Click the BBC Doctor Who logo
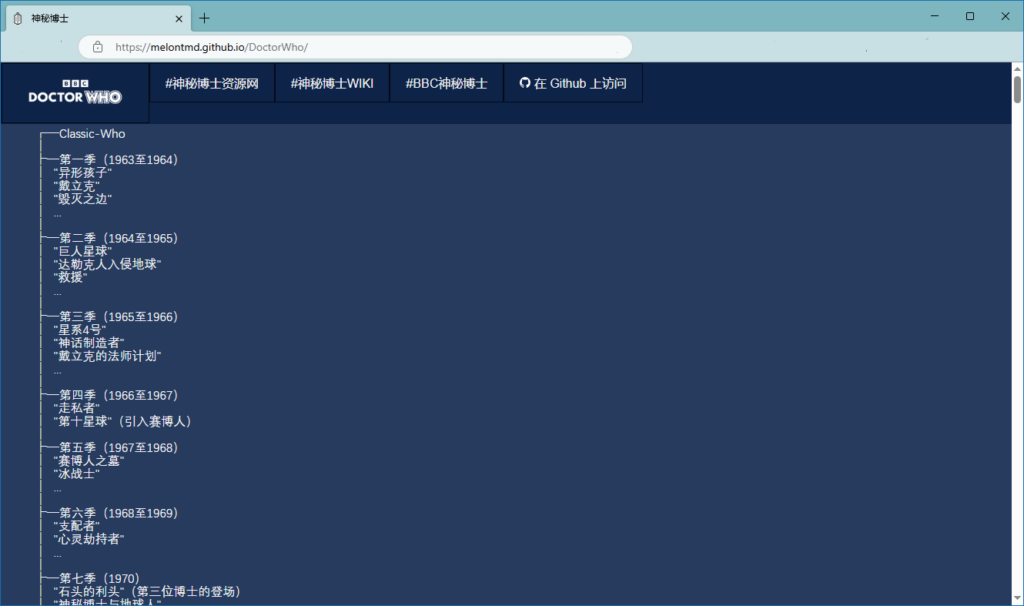This screenshot has width=1024, height=606. [x=75, y=92]
